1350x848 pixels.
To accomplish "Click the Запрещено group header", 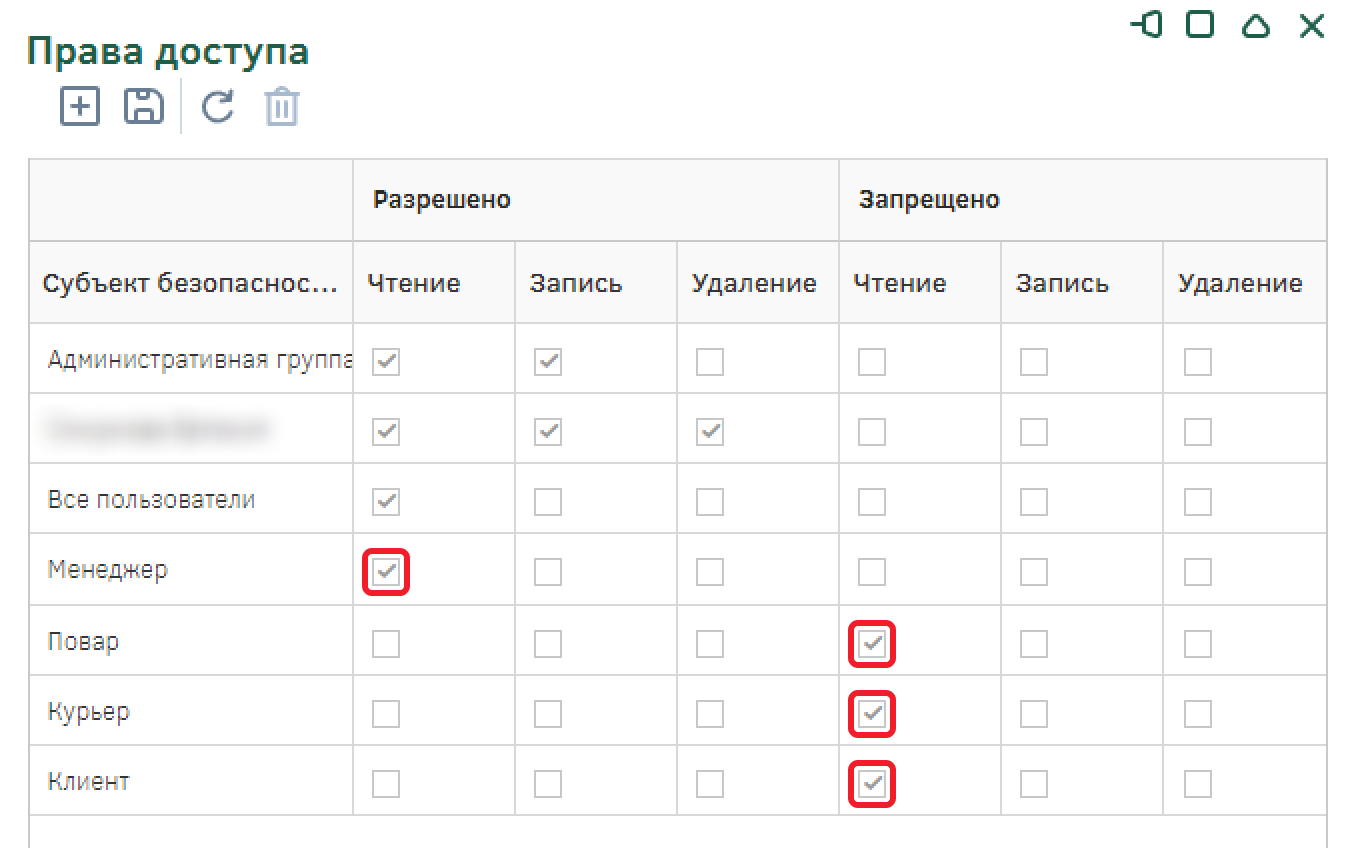I will click(x=929, y=200).
